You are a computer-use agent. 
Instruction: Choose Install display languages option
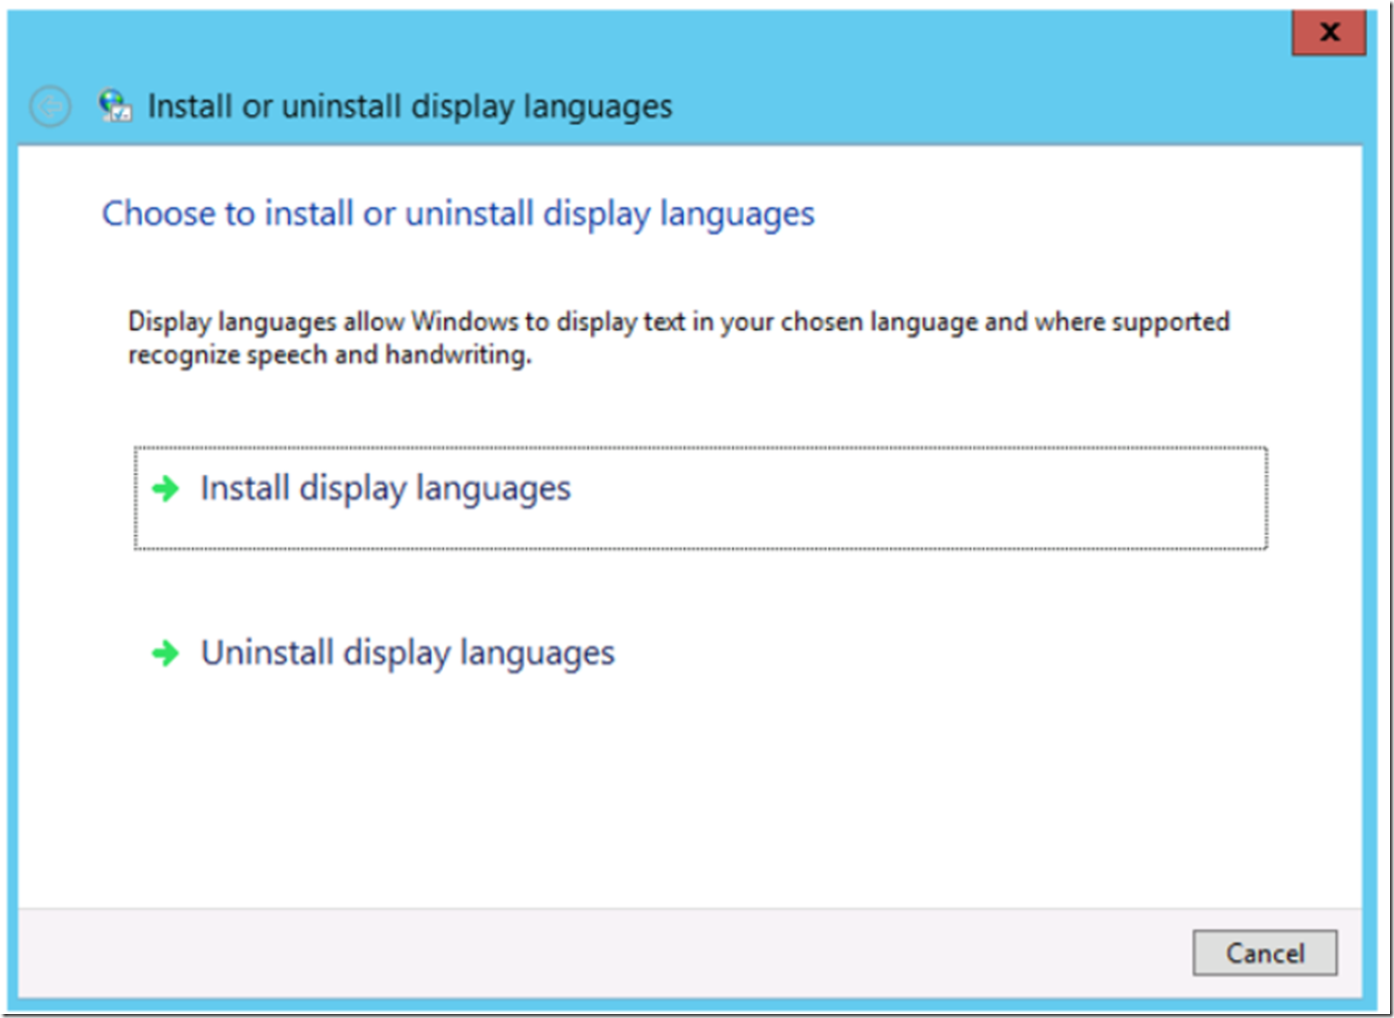tap(700, 498)
